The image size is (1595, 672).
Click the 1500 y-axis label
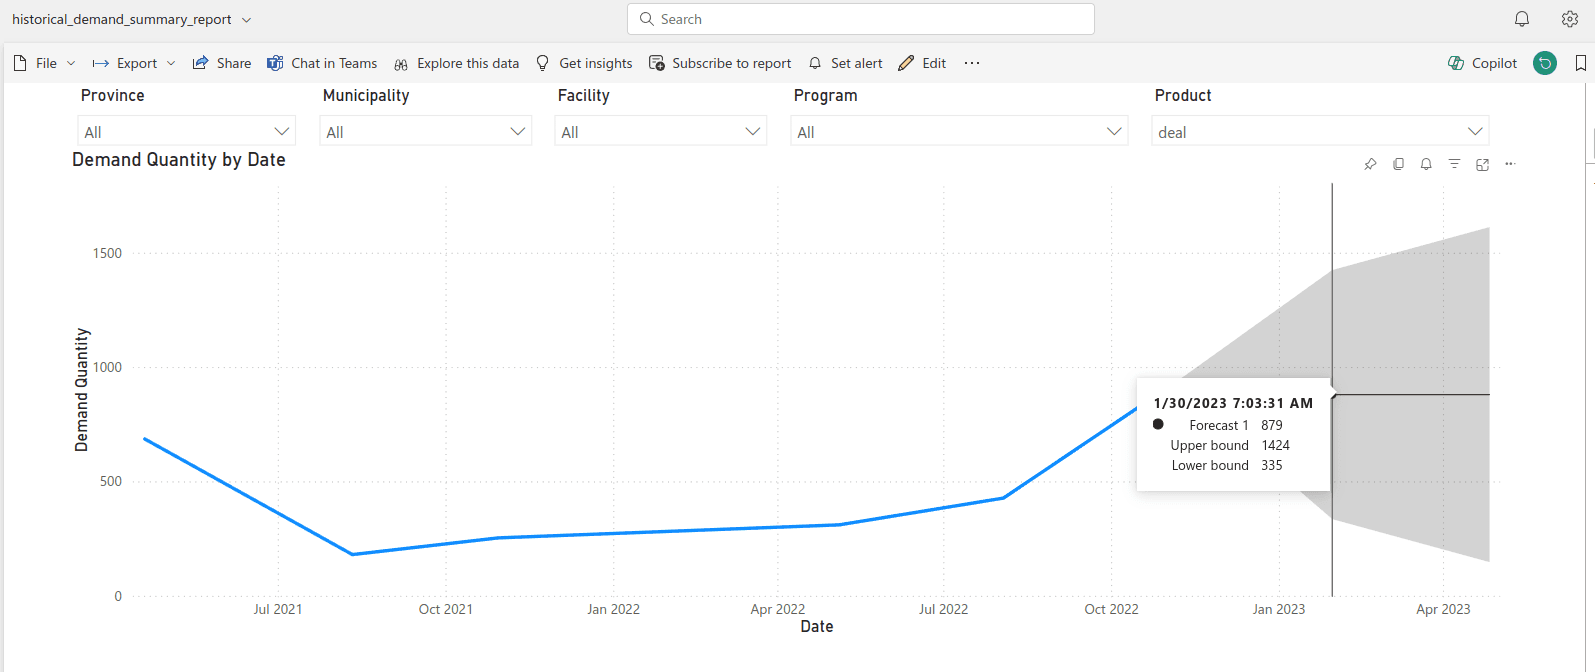pyautogui.click(x=107, y=253)
